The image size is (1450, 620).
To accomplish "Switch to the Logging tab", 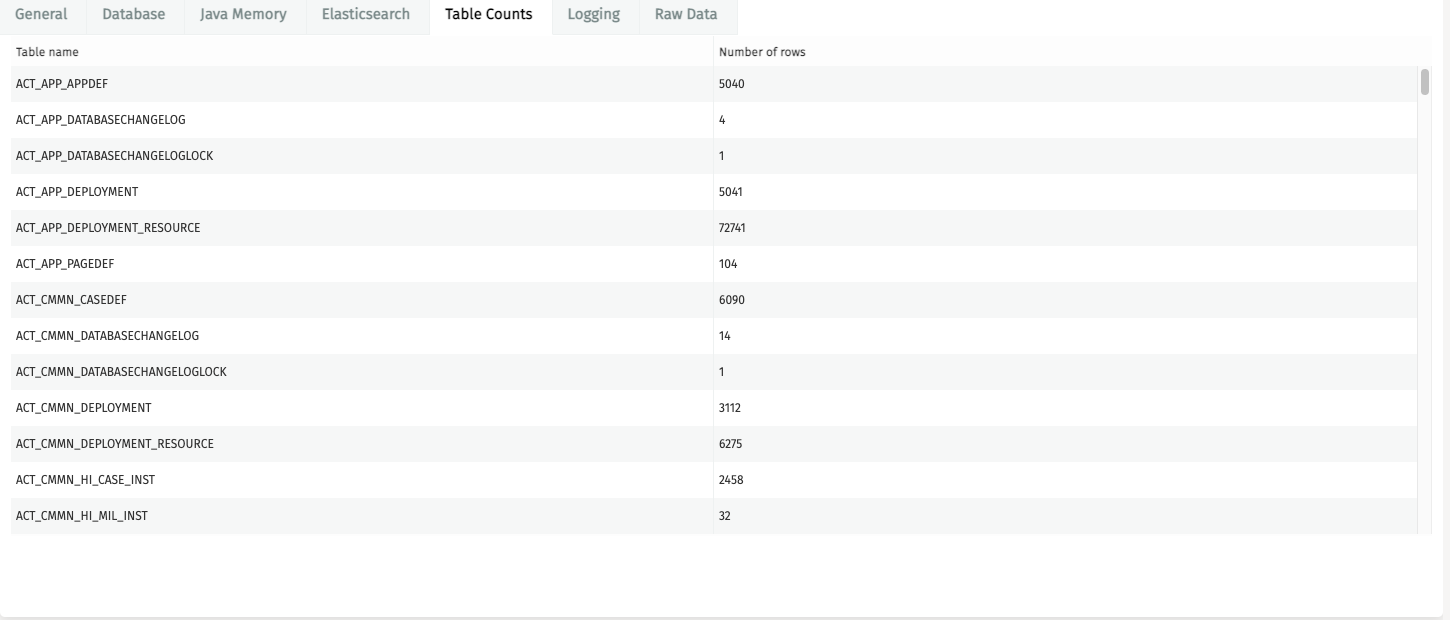I will coord(594,14).
